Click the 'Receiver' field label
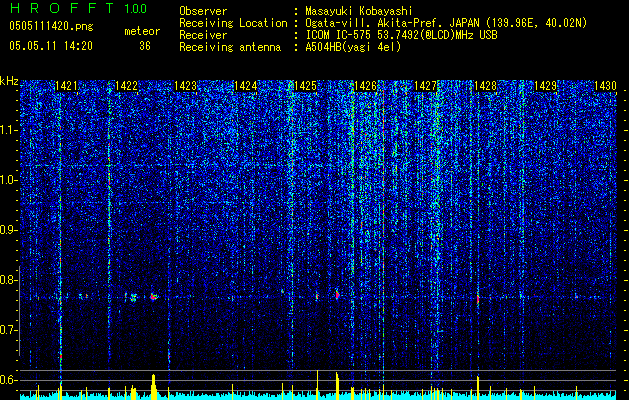629x400 pixels. (x=203, y=35)
